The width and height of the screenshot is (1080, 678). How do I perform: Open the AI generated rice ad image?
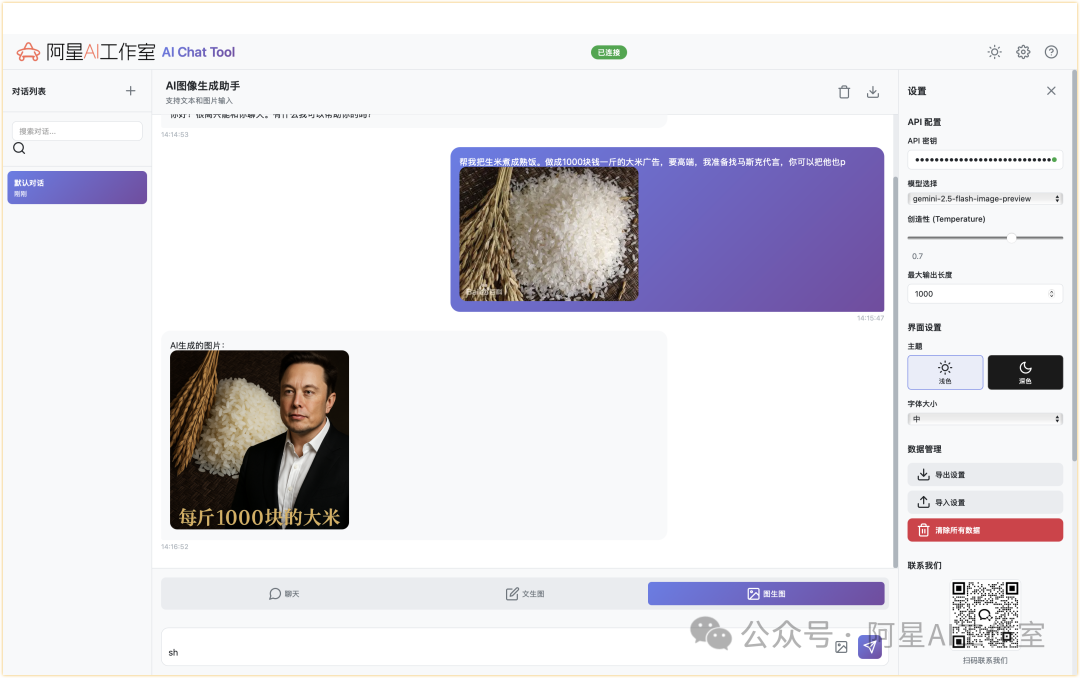(260, 440)
